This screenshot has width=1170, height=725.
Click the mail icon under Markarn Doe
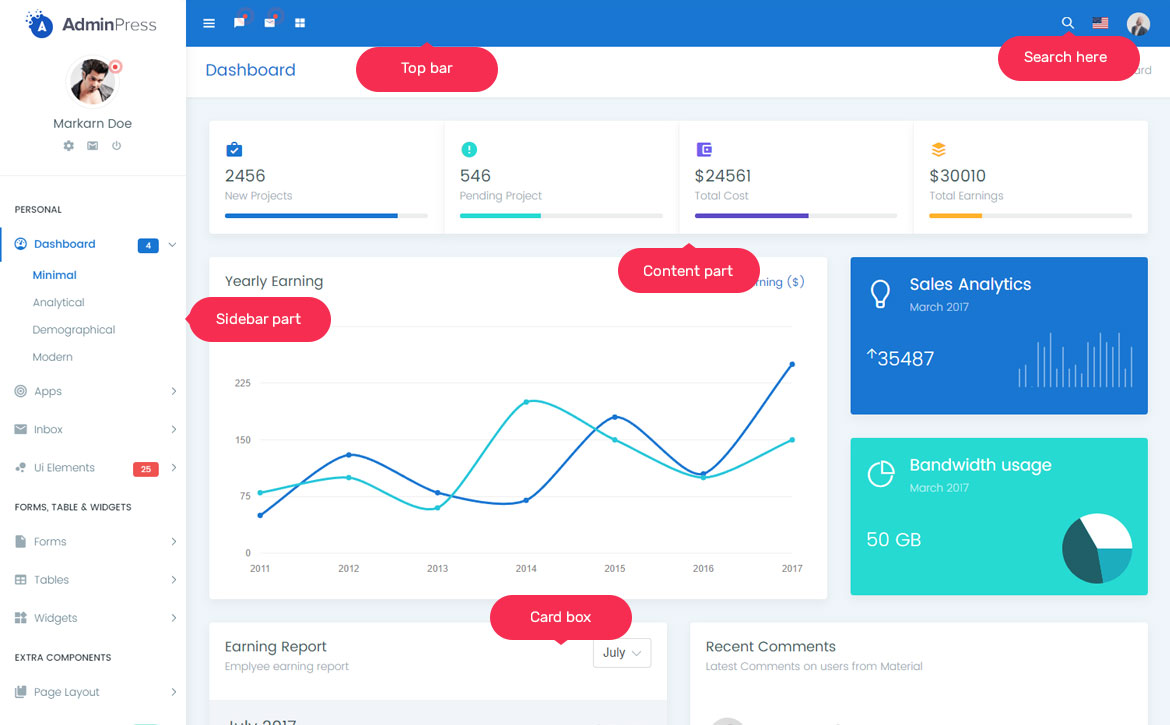92,146
